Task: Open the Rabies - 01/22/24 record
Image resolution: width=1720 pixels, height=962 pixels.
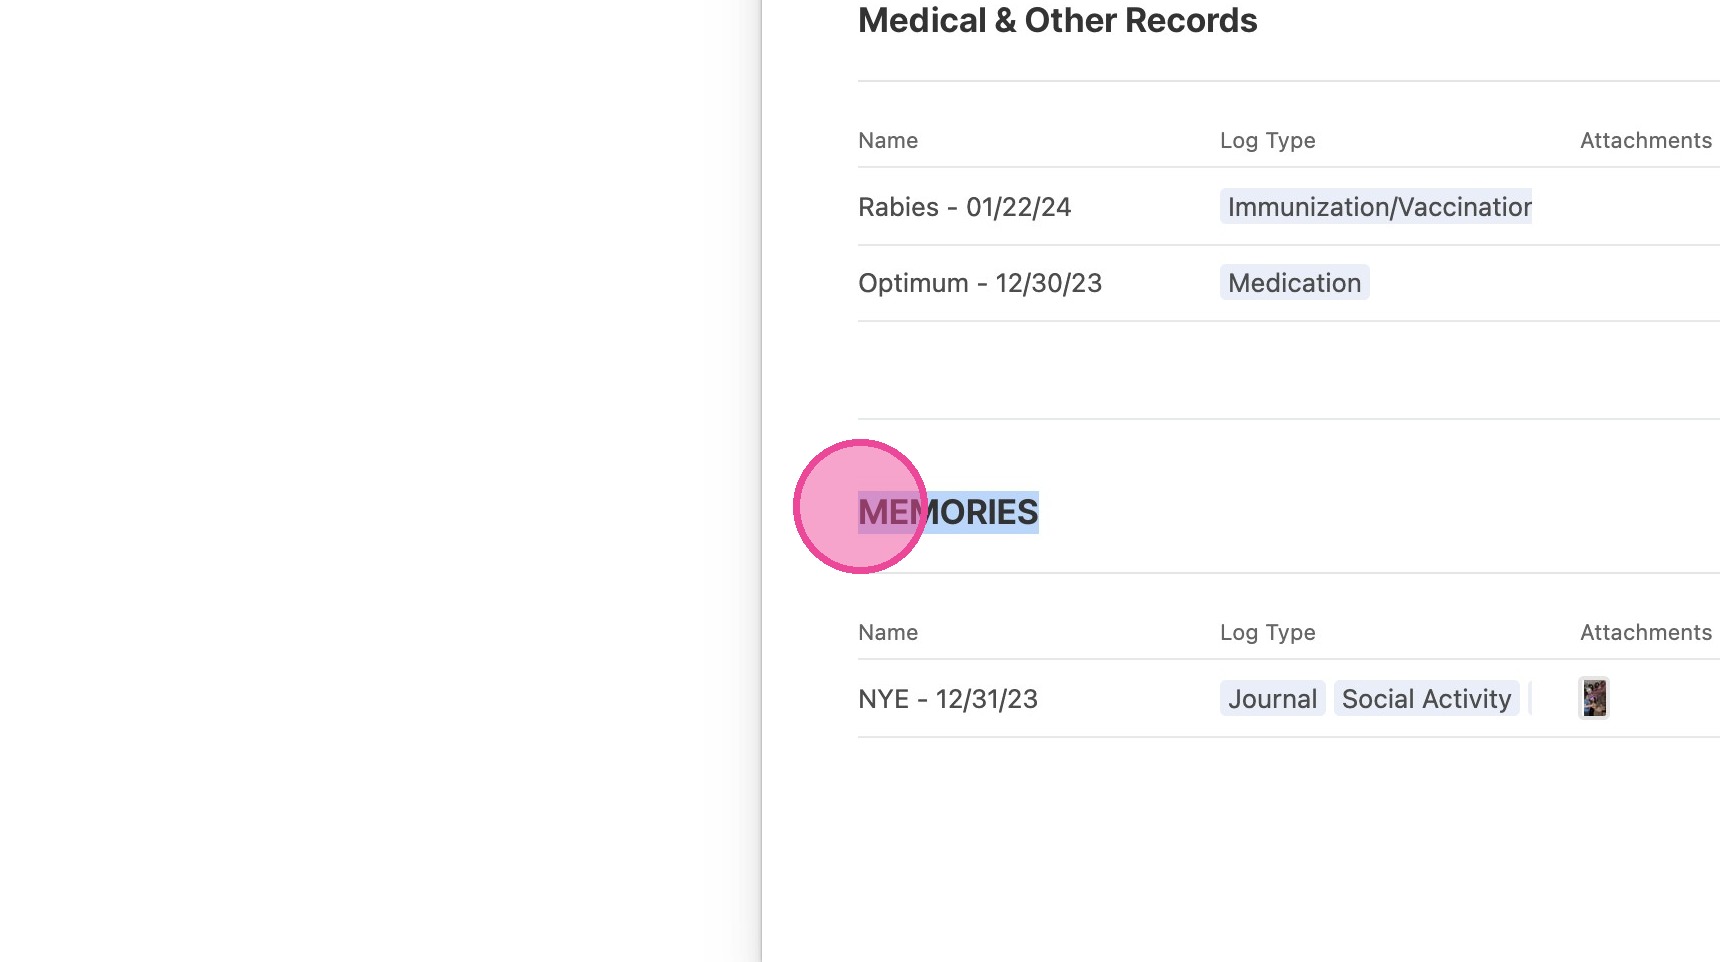Action: click(x=964, y=207)
